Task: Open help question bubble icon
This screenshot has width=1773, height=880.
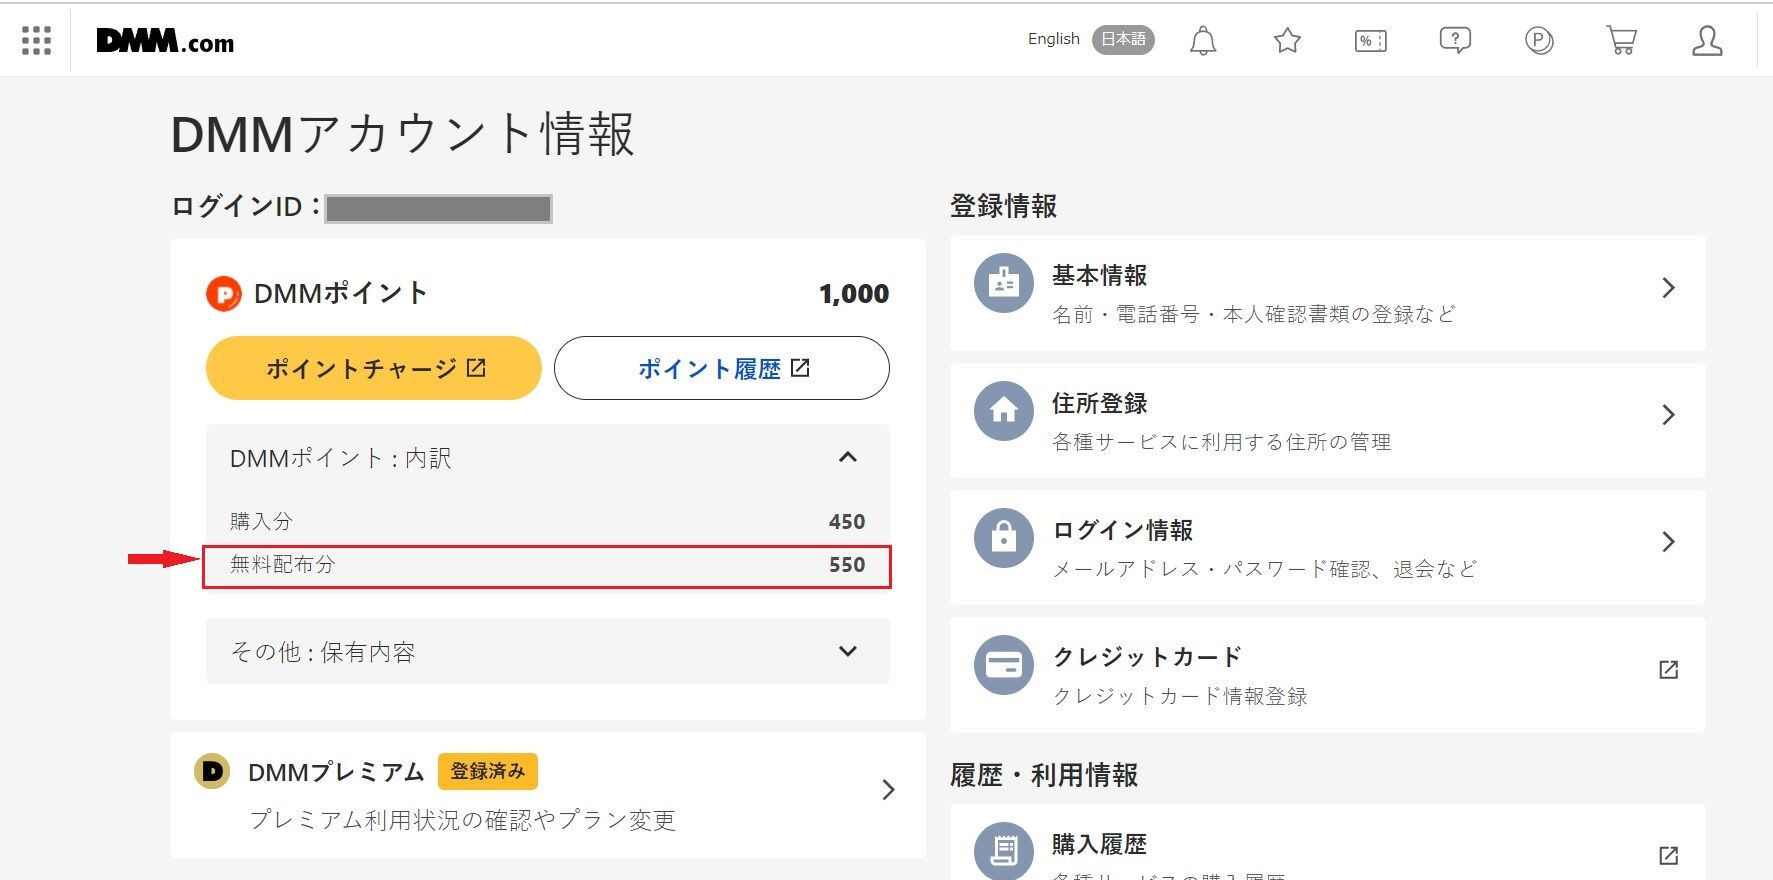Action: pos(1455,41)
